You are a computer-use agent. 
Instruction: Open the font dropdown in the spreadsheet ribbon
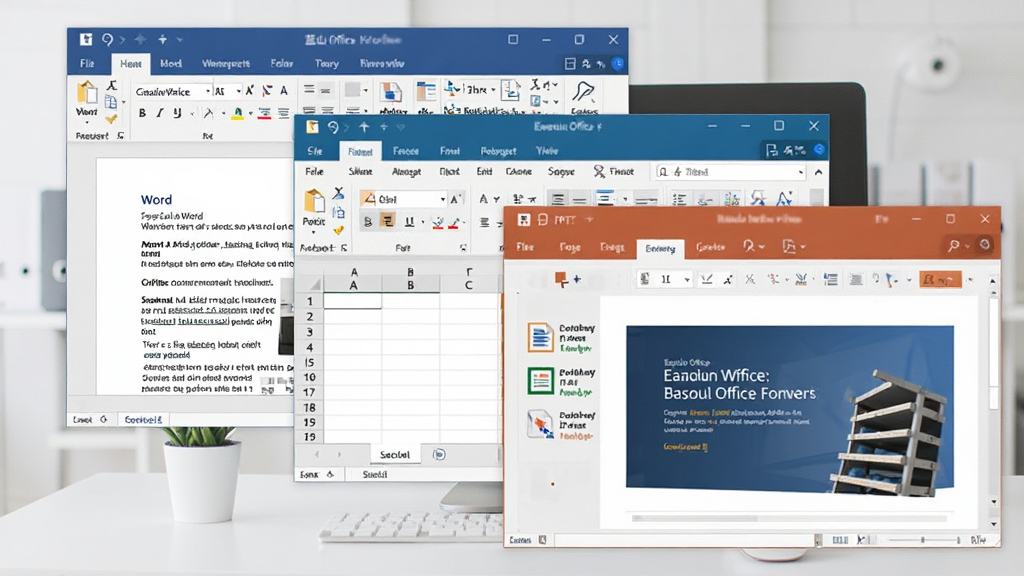point(442,199)
